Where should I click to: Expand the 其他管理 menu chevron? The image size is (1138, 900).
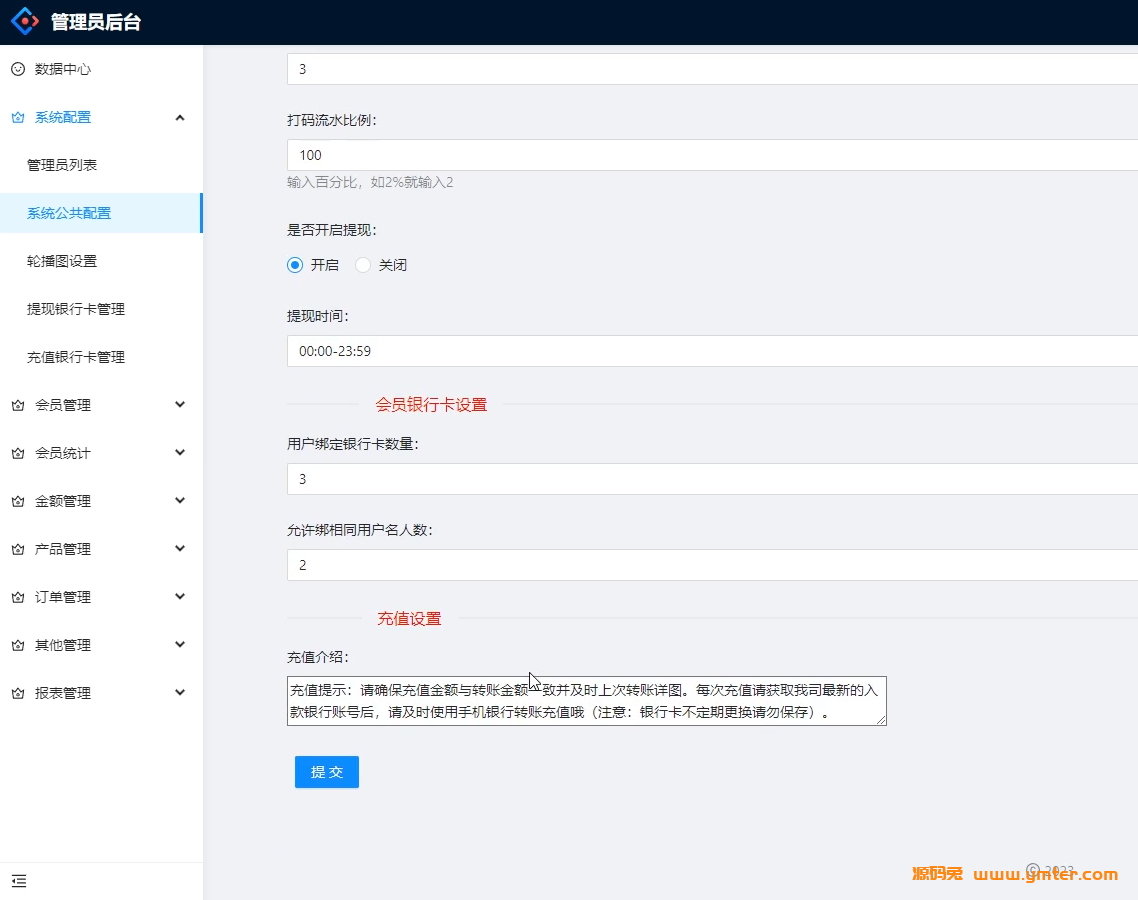(x=180, y=644)
